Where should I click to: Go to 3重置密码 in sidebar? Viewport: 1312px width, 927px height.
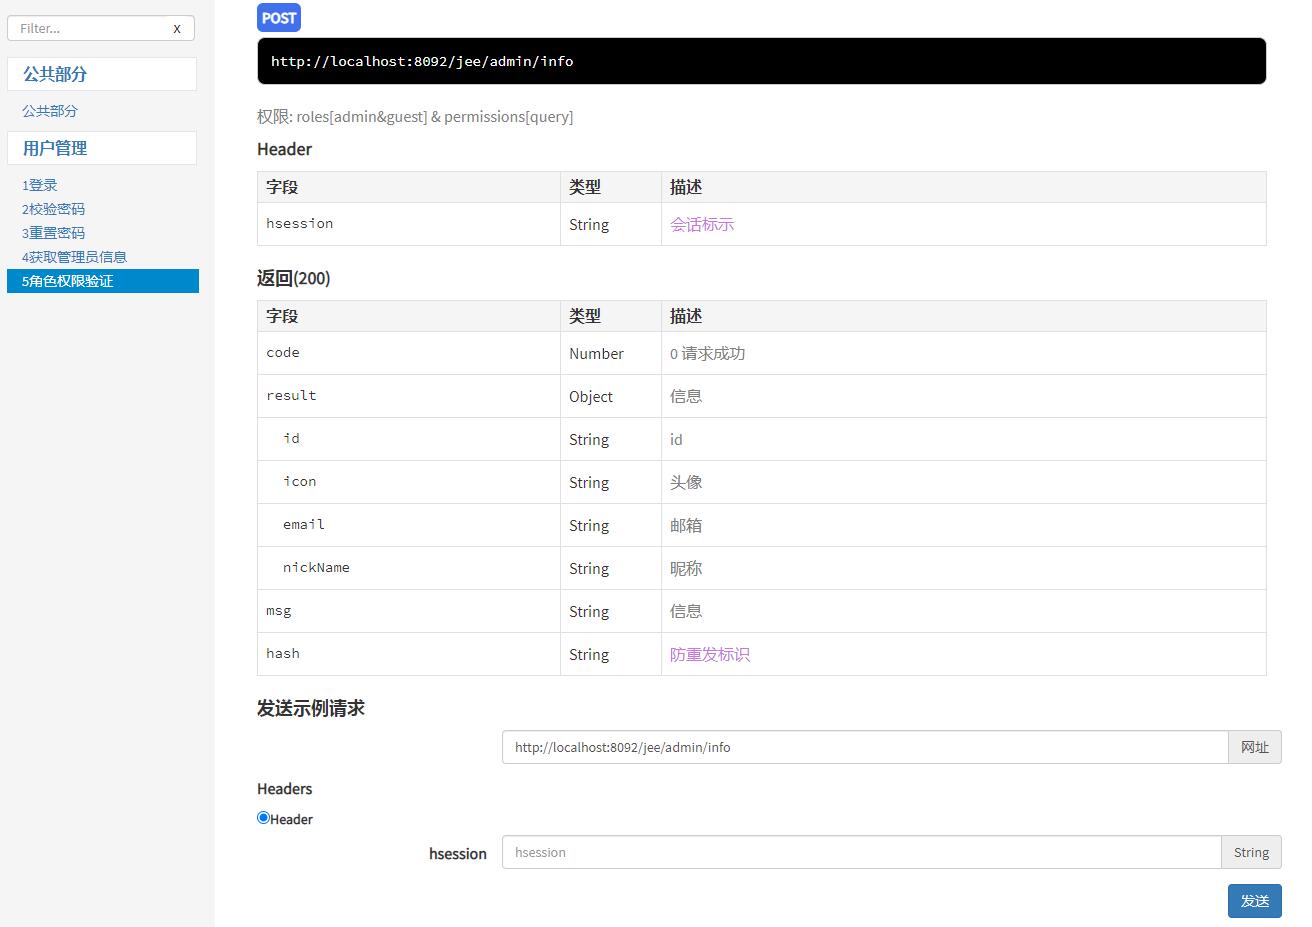[x=53, y=233]
